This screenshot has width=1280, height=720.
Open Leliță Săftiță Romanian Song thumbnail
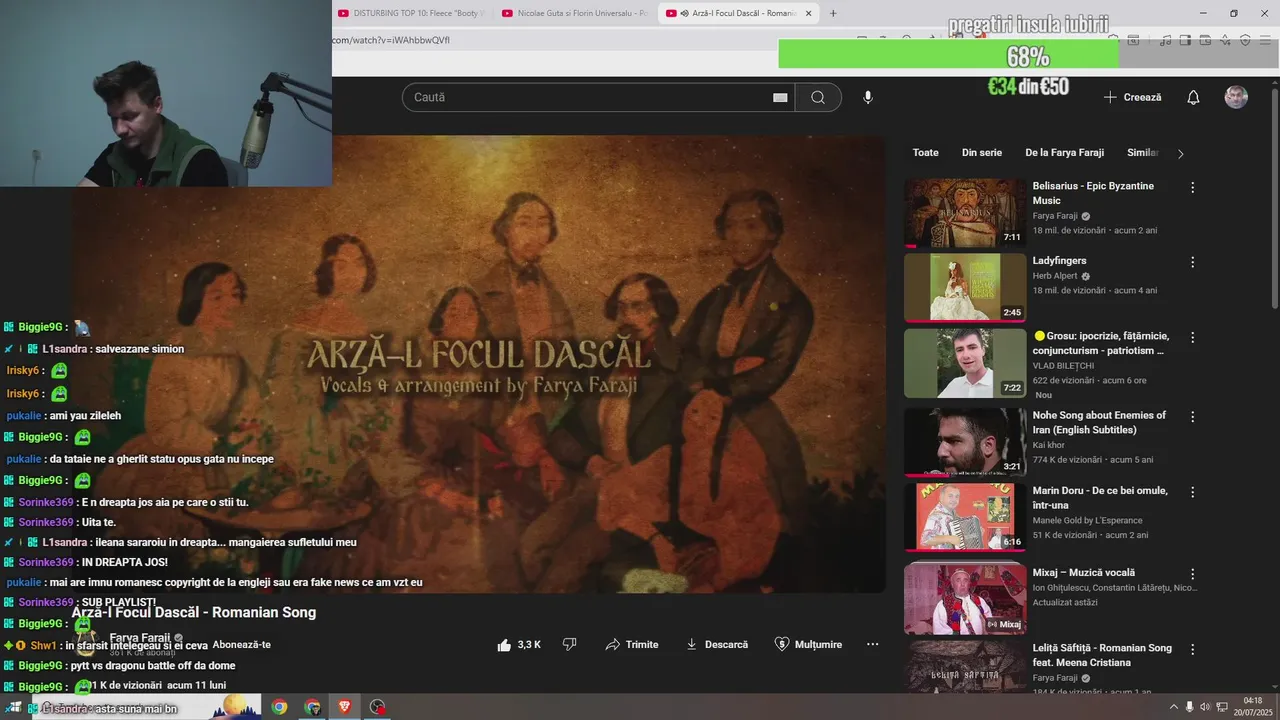[x=965, y=667]
